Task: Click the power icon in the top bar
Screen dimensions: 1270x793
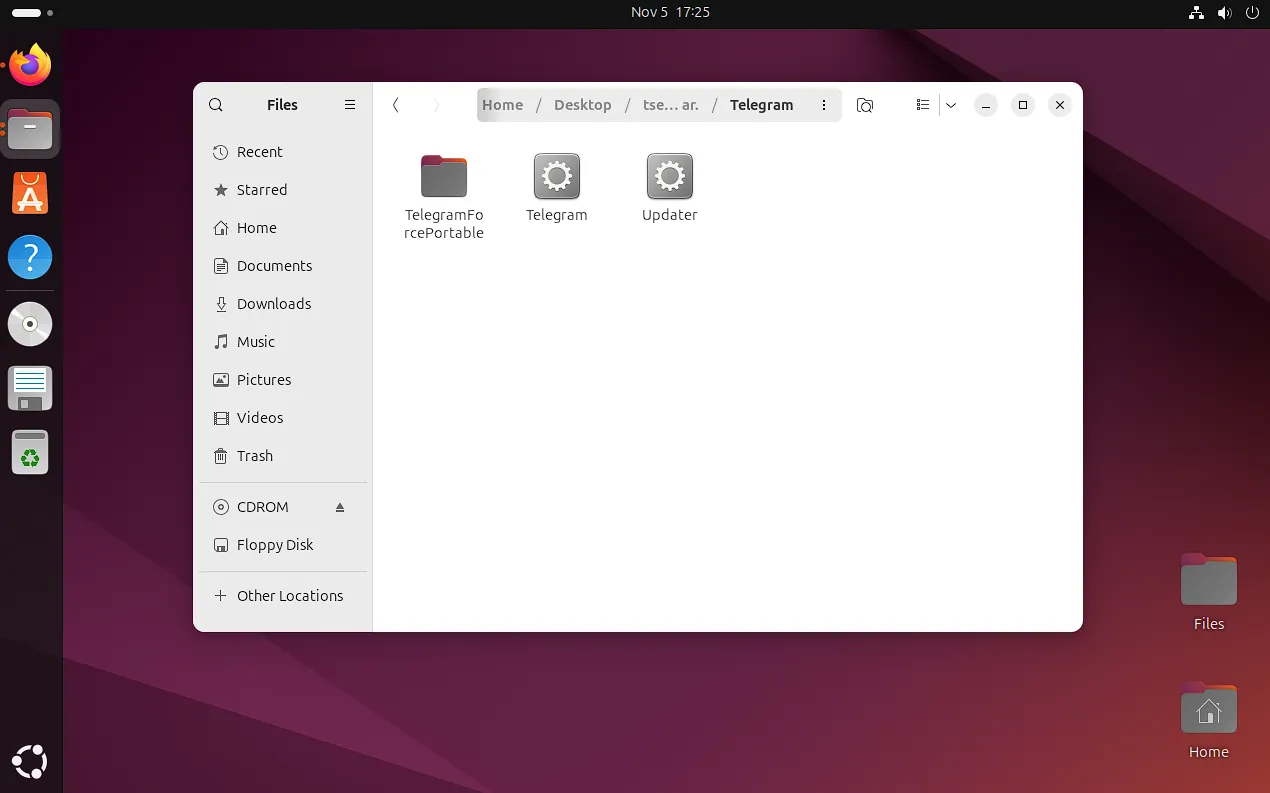Action: (1252, 13)
